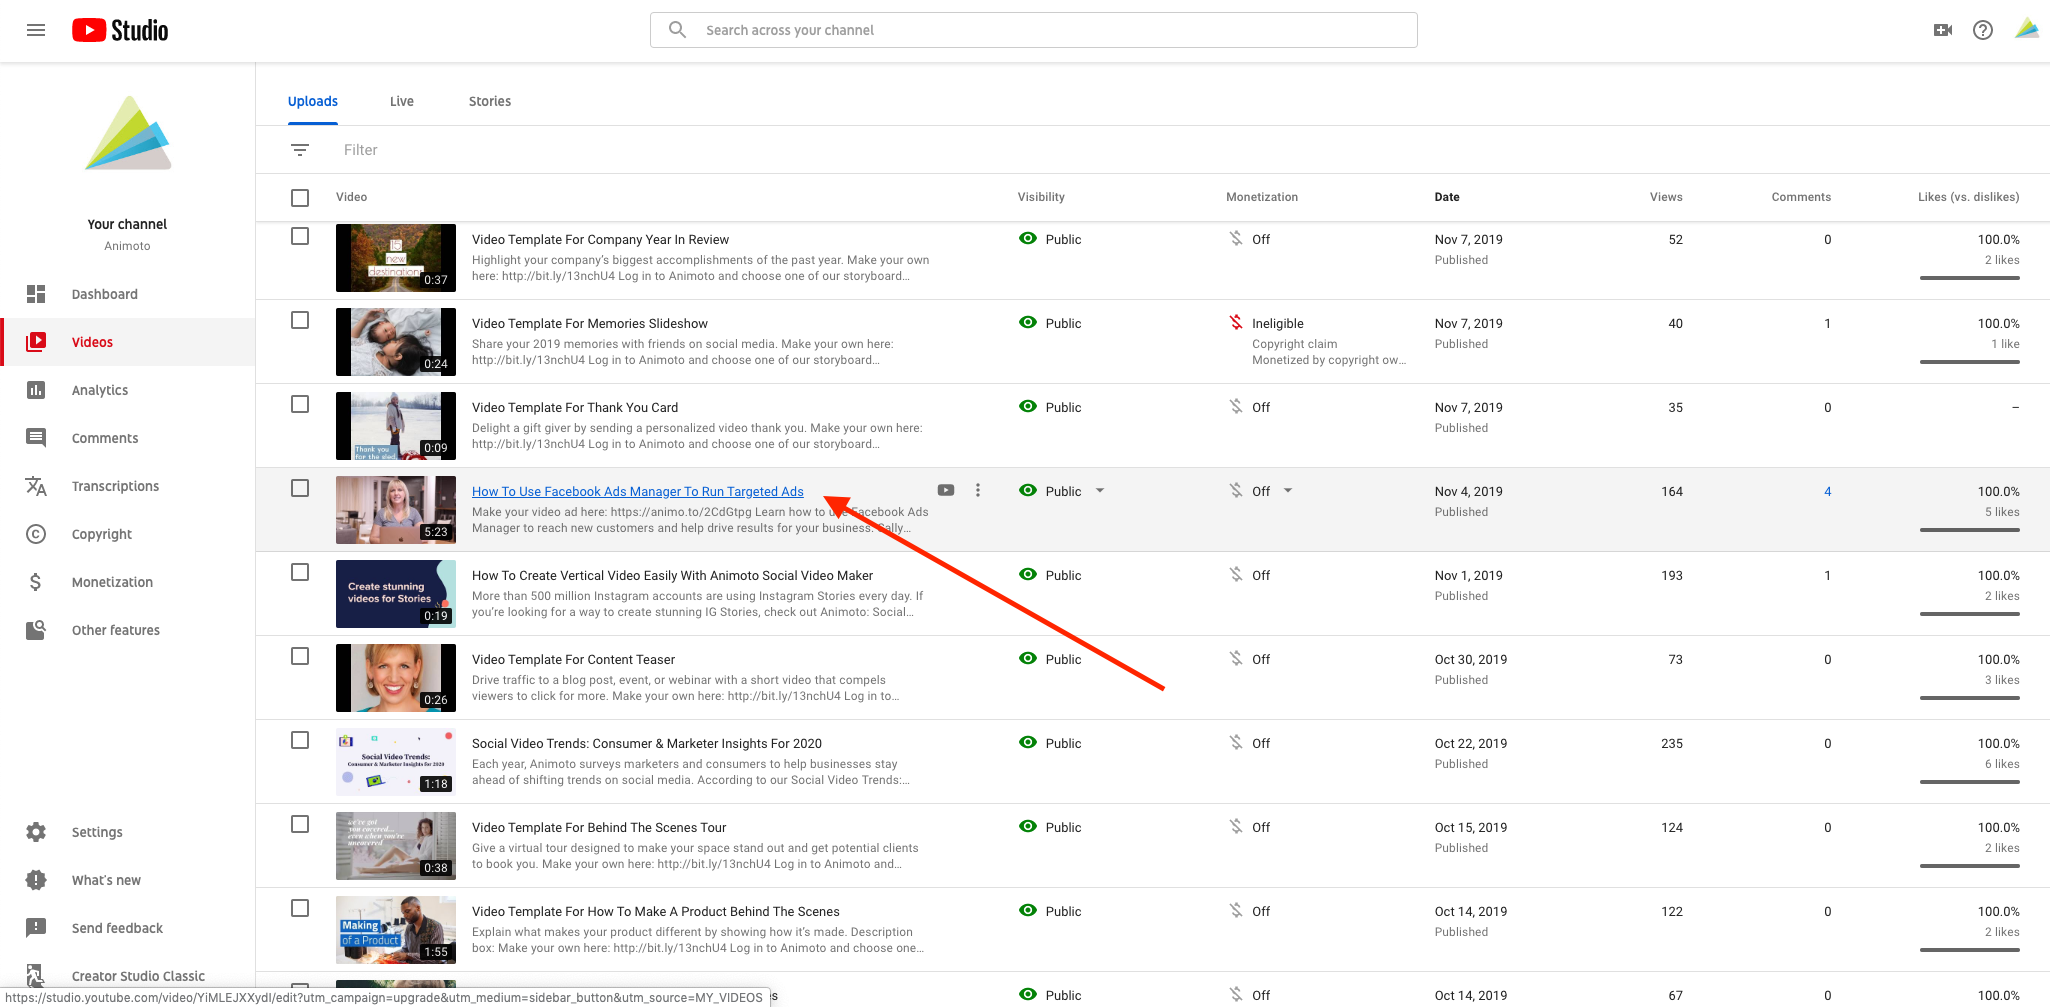
Task: Select the Content Teaser video checkbox
Action: pyautogui.click(x=300, y=656)
